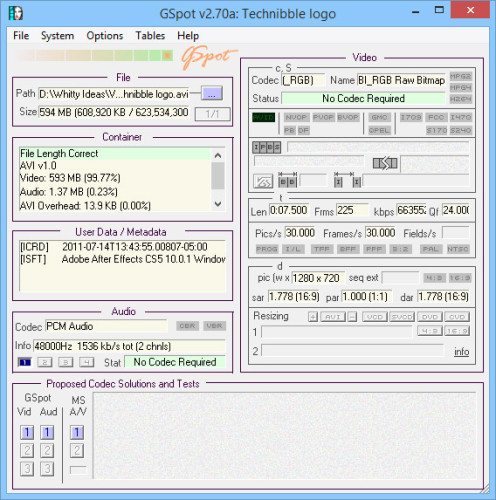
Task: Select the 'File Length Correct' row
Action: click(115, 153)
